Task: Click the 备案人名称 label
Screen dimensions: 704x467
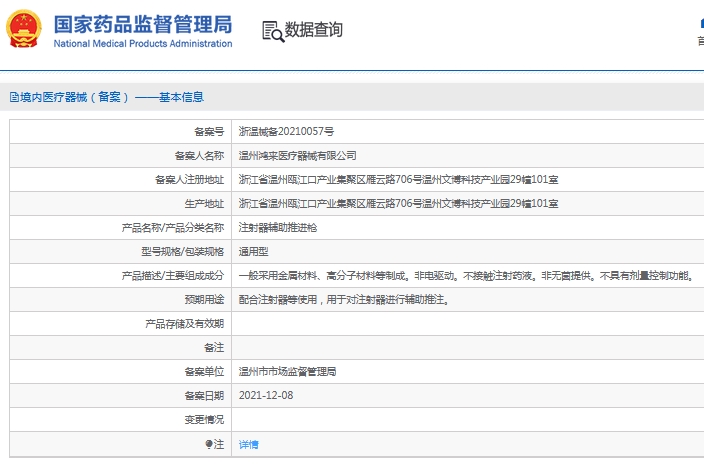Action: (199, 156)
